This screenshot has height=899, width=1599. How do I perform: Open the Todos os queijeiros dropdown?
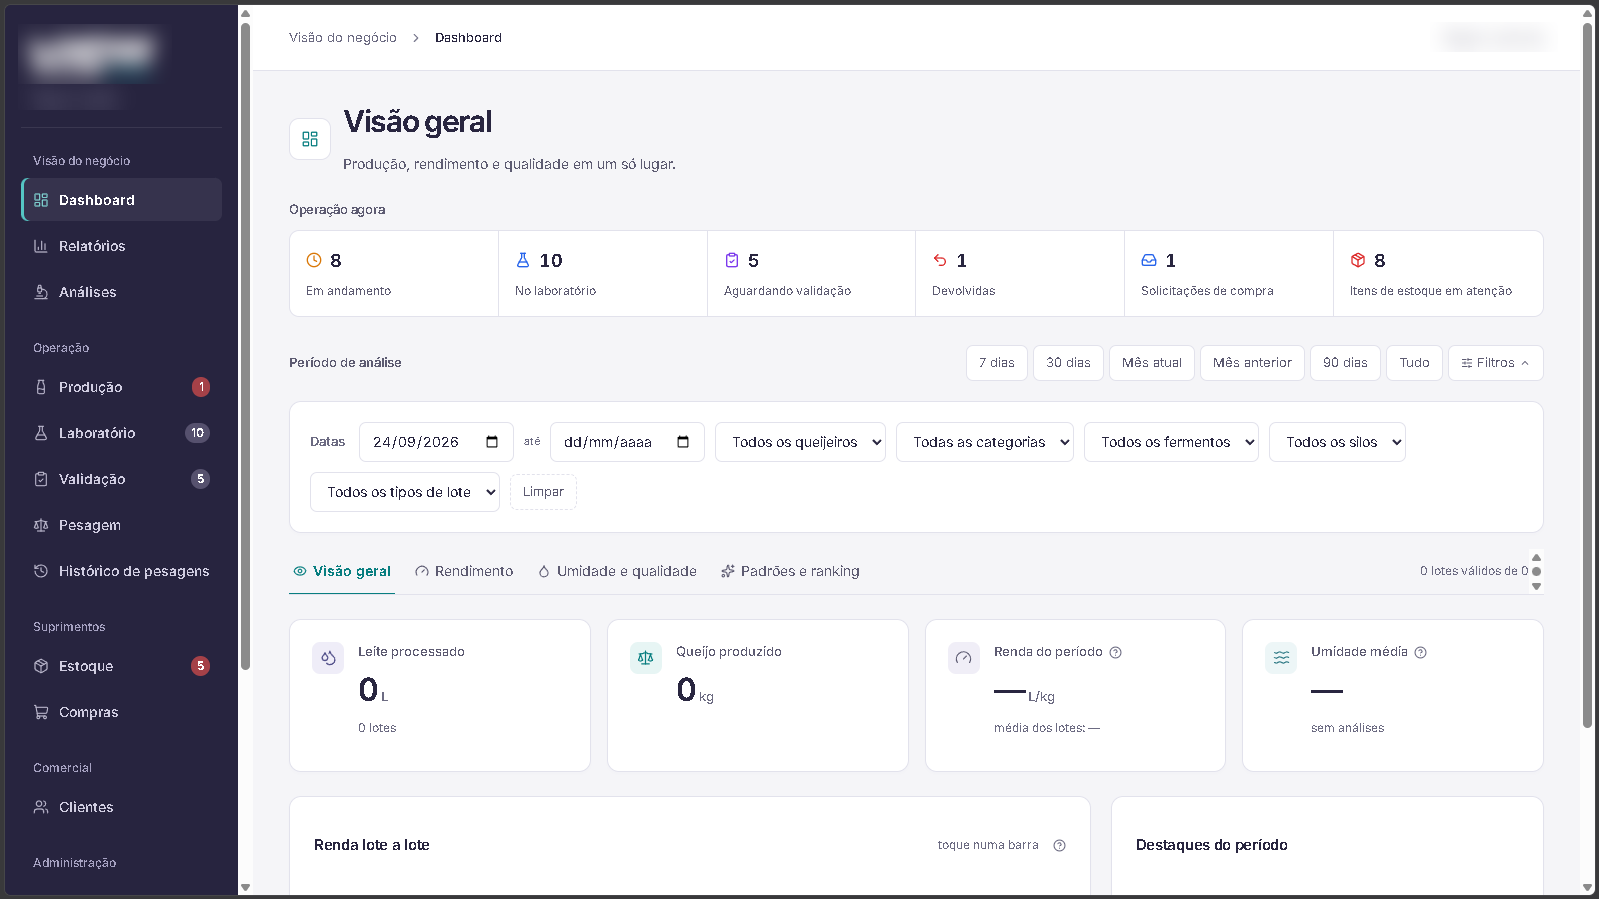click(x=800, y=442)
